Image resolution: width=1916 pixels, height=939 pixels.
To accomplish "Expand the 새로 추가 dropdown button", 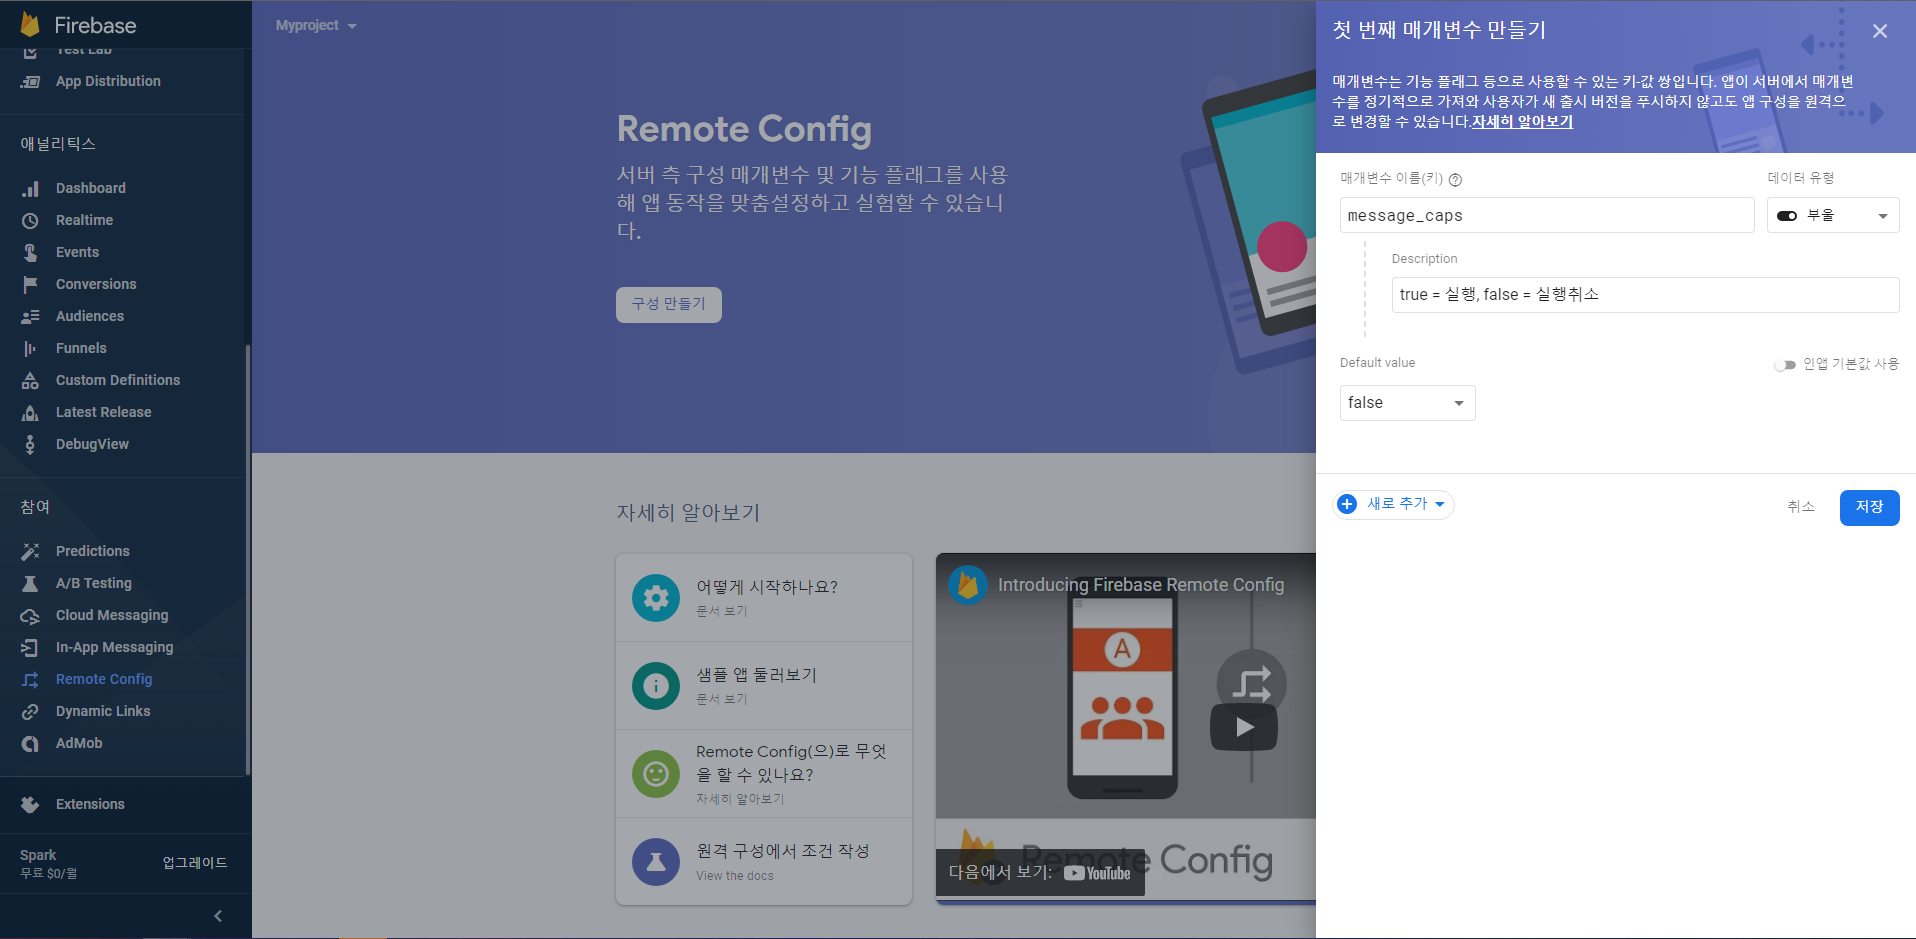I will pyautogui.click(x=1394, y=504).
